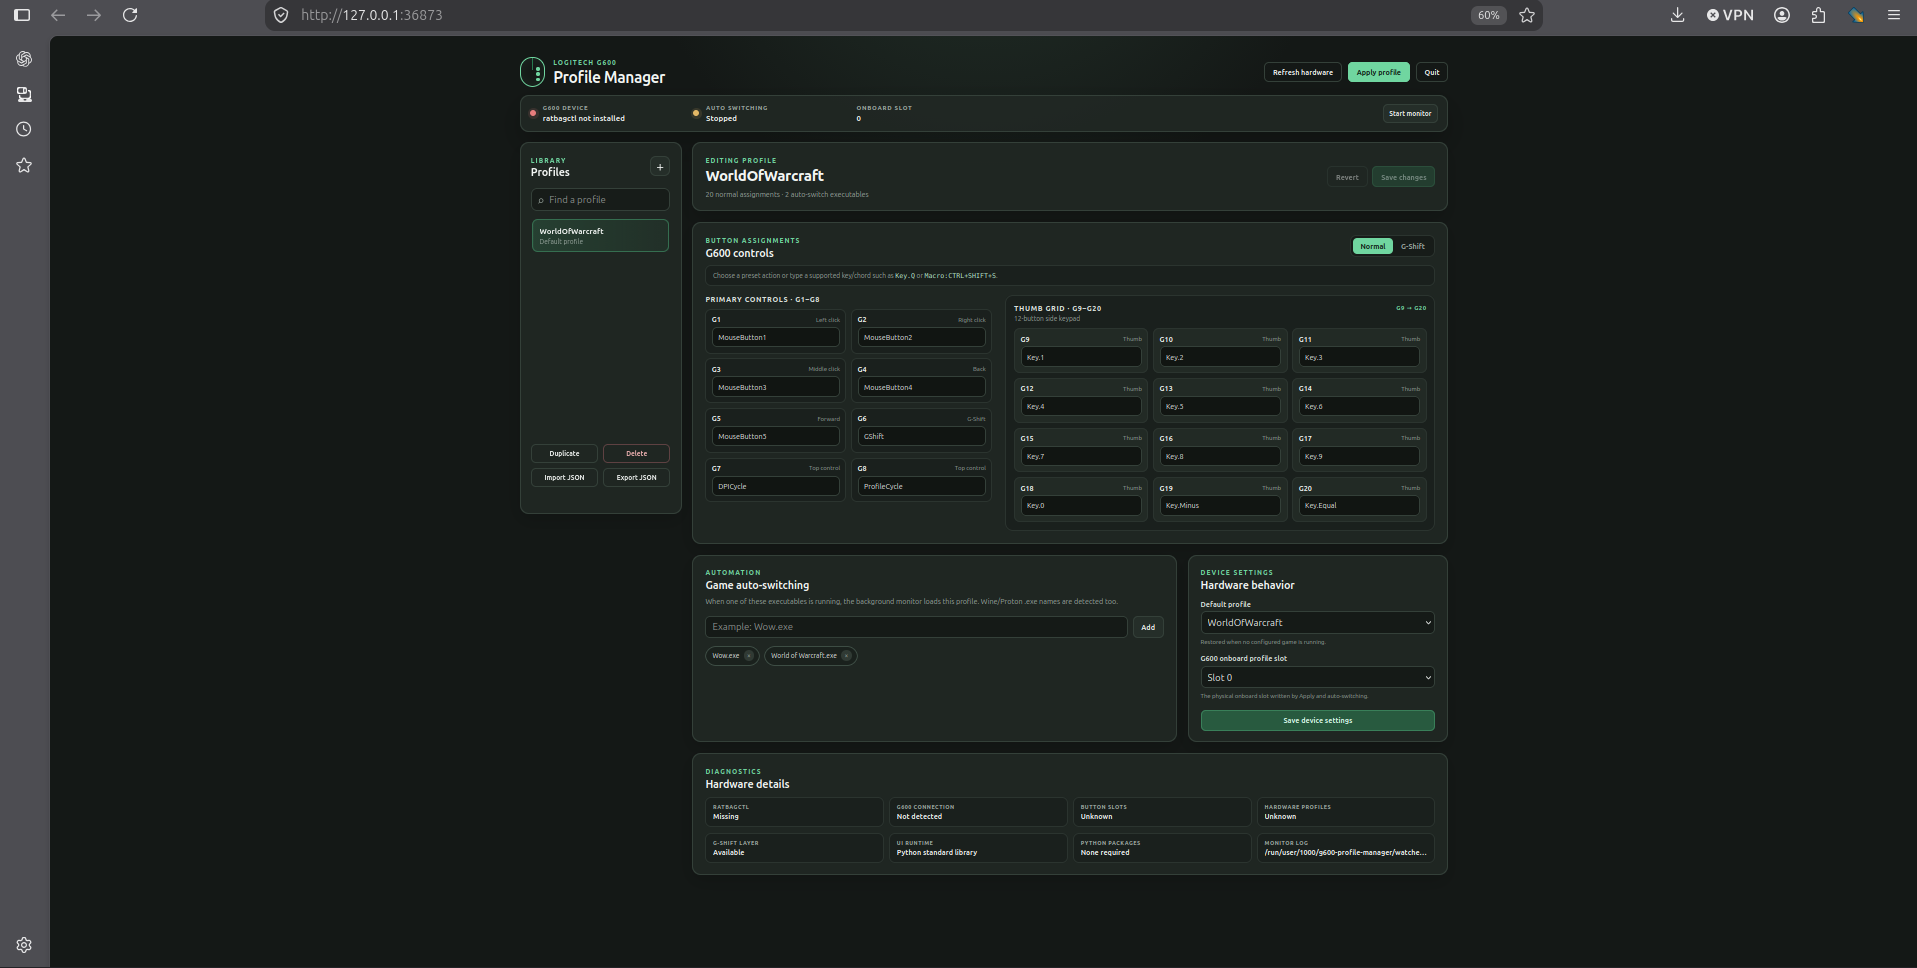Remove the World of Warcraft.exe chip
The width and height of the screenshot is (1917, 968).
pyautogui.click(x=846, y=656)
